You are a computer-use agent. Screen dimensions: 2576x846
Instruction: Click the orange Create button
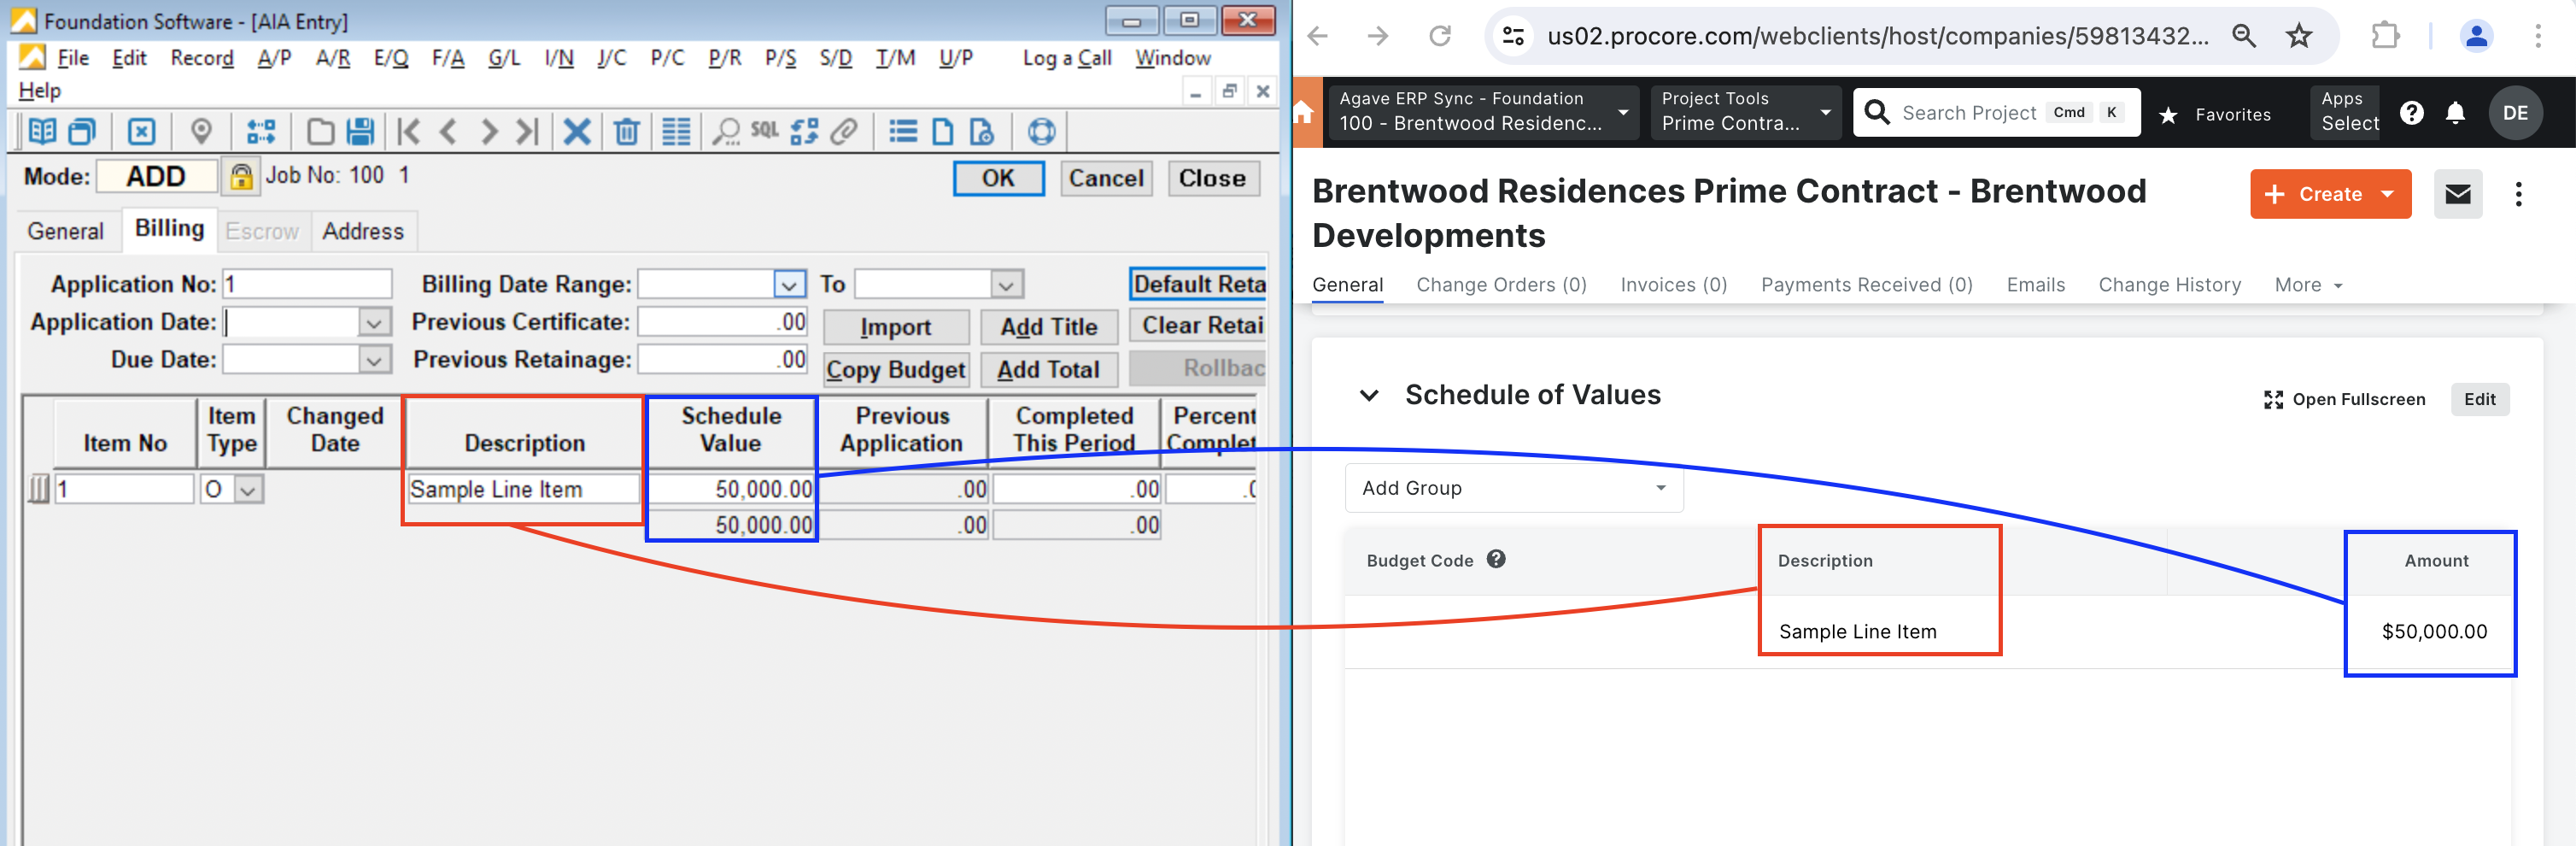2330,194
